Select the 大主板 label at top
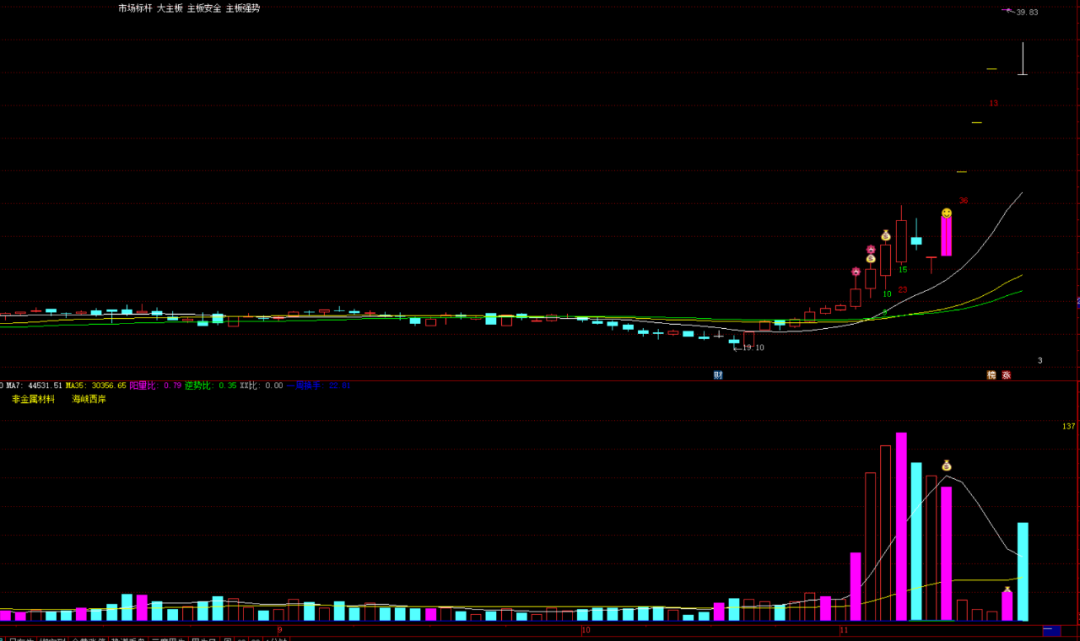The height and width of the screenshot is (641, 1080). (x=169, y=8)
